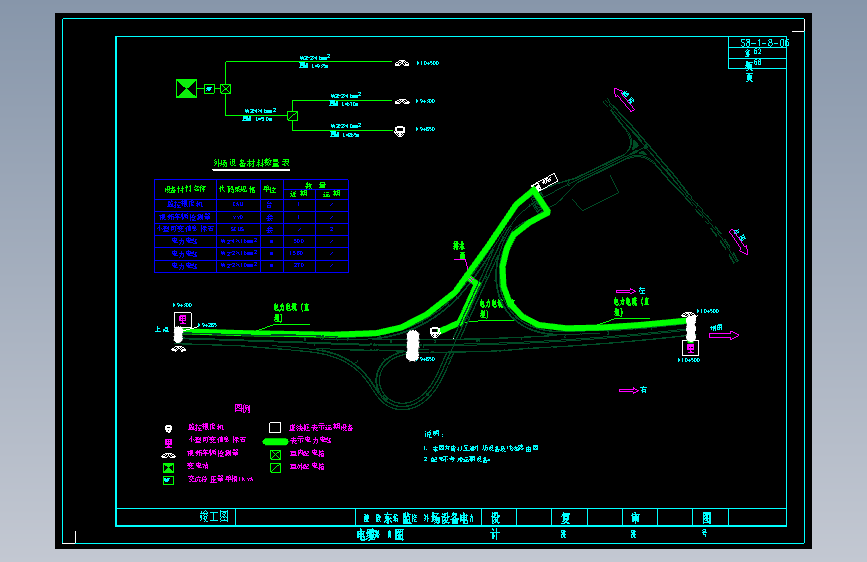
Task: Click the K10+500 label in the schematic
Action: point(427,63)
